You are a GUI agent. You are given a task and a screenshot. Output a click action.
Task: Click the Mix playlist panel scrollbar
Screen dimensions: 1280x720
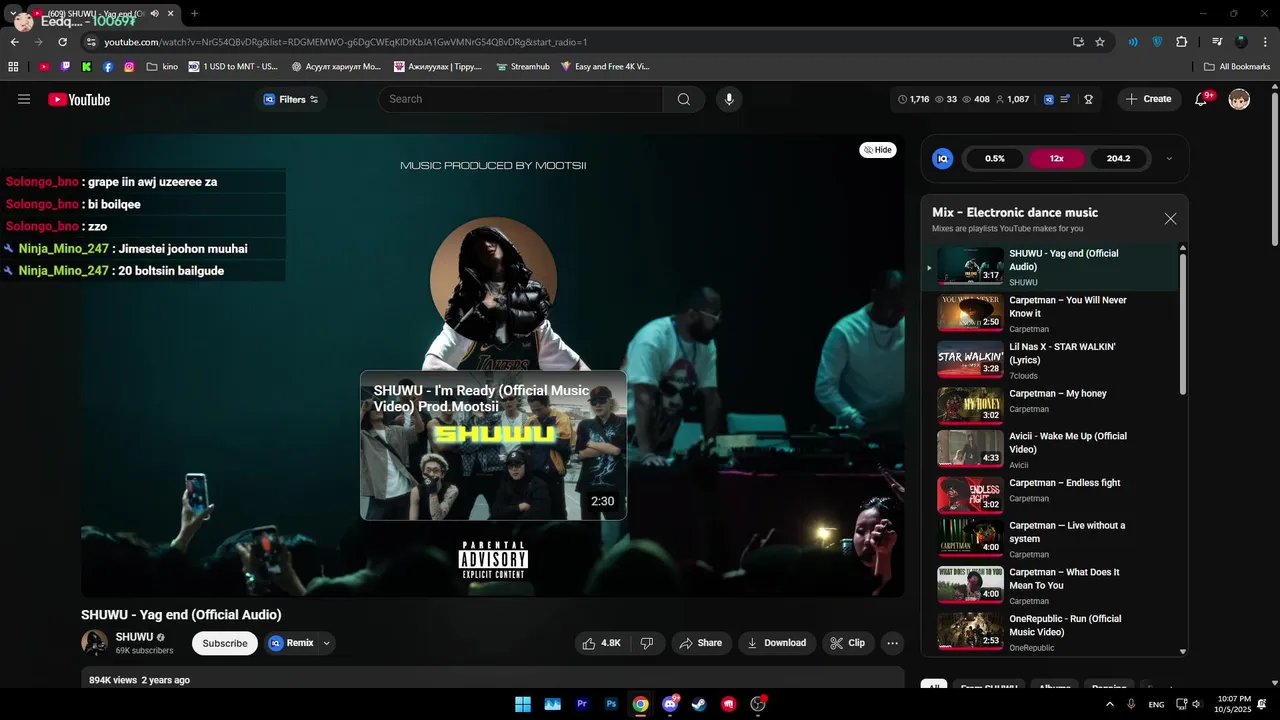coord(1183,323)
